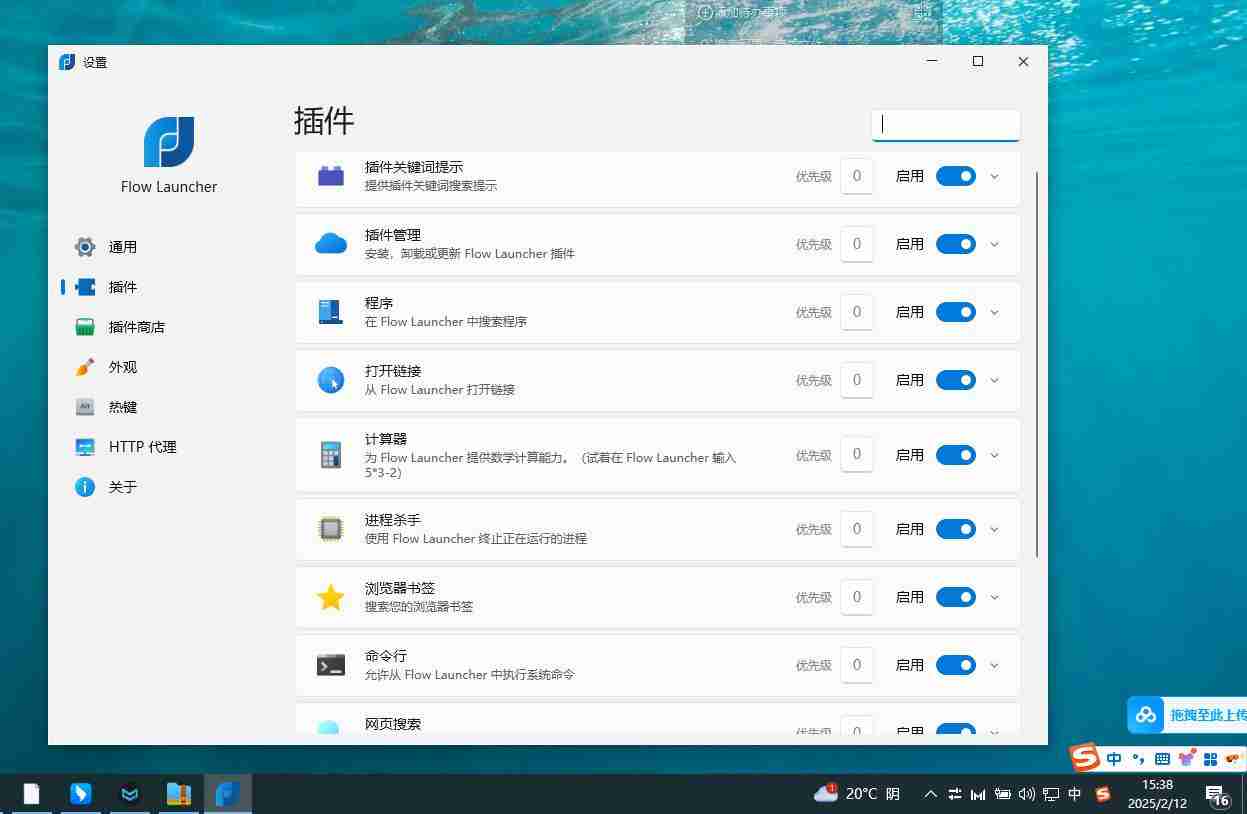Turn off the 程序 plugin switch
1247x814 pixels.
pos(955,312)
